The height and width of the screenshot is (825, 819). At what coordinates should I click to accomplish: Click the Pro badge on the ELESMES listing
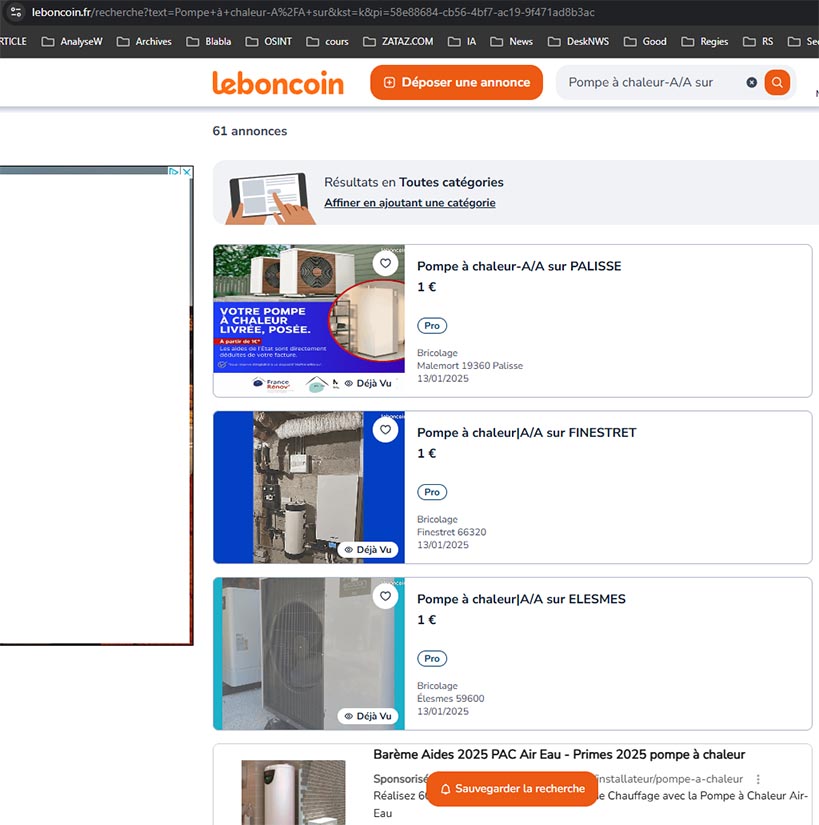pos(432,658)
